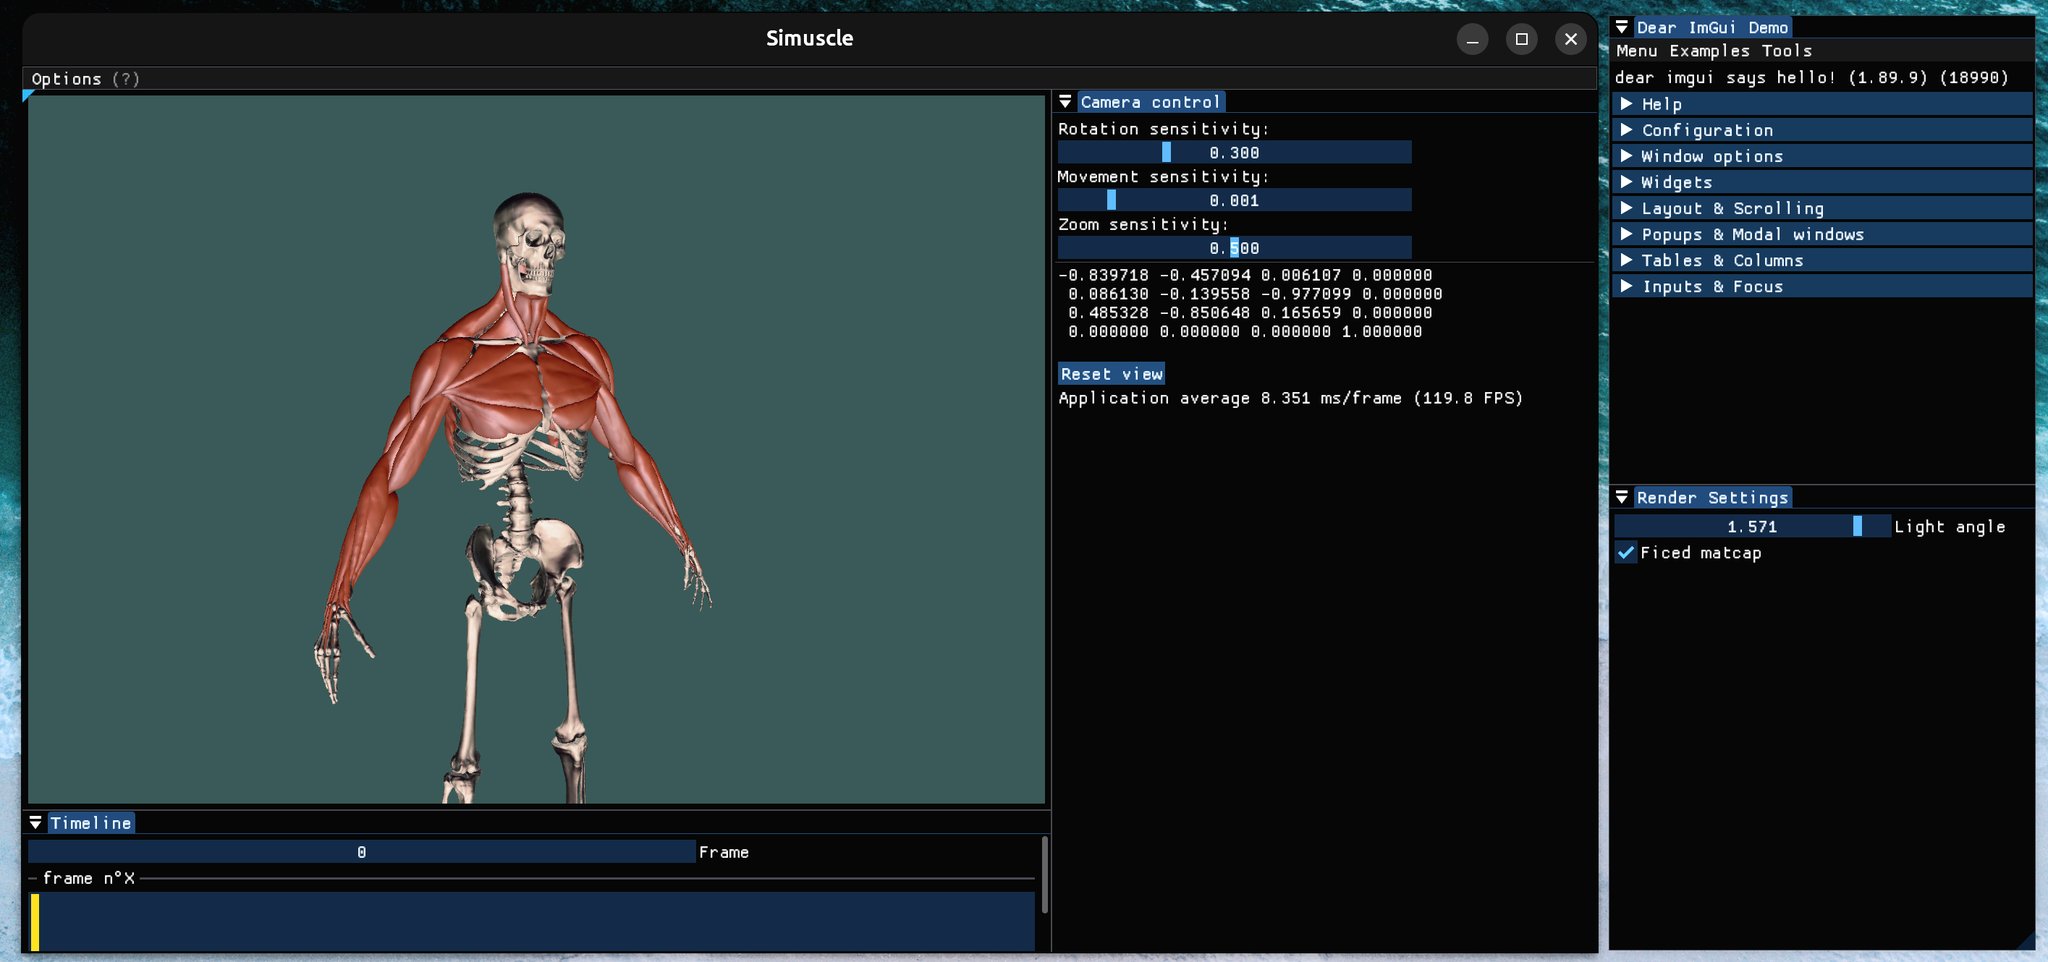Click the Timeline panel scrollbar
This screenshot has width=2048, height=962.
tap(1045, 875)
